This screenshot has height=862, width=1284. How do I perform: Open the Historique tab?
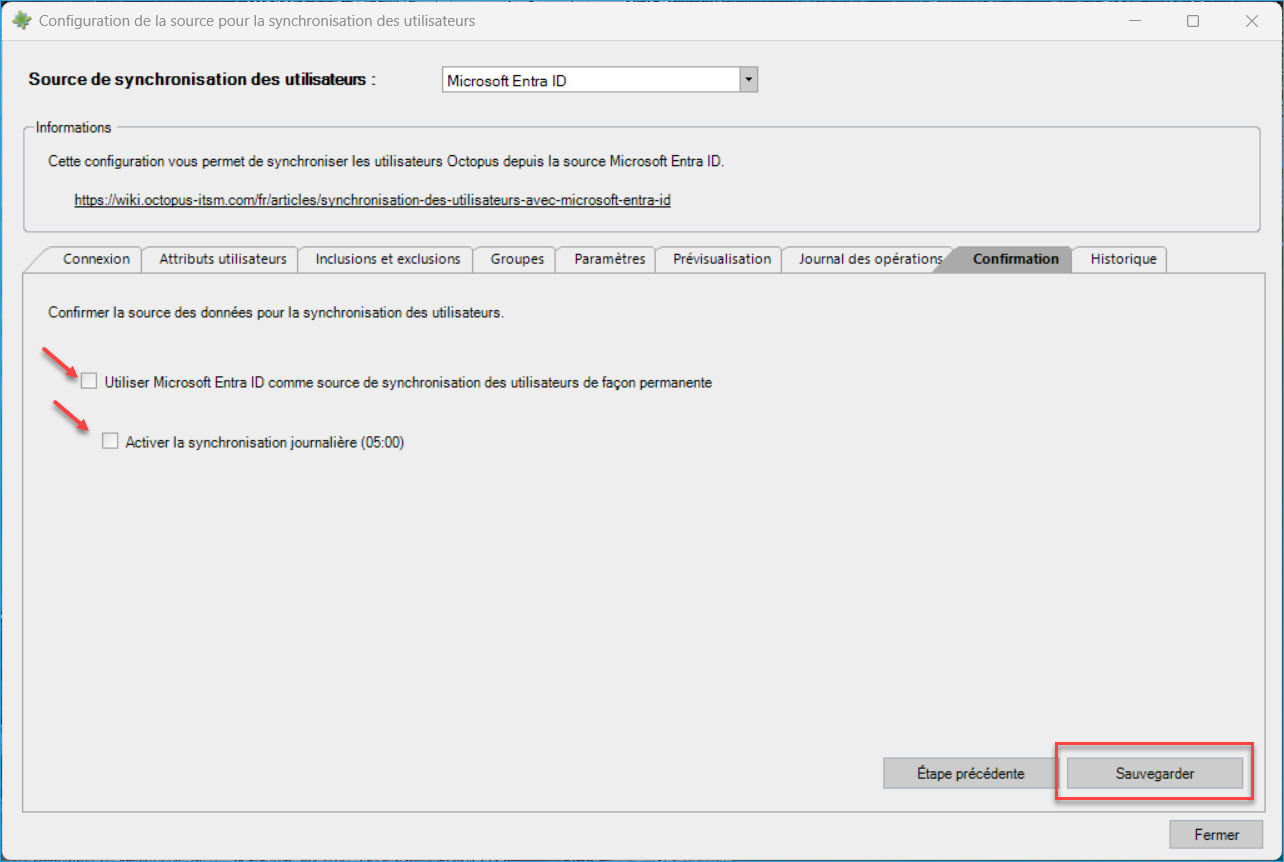1123,259
